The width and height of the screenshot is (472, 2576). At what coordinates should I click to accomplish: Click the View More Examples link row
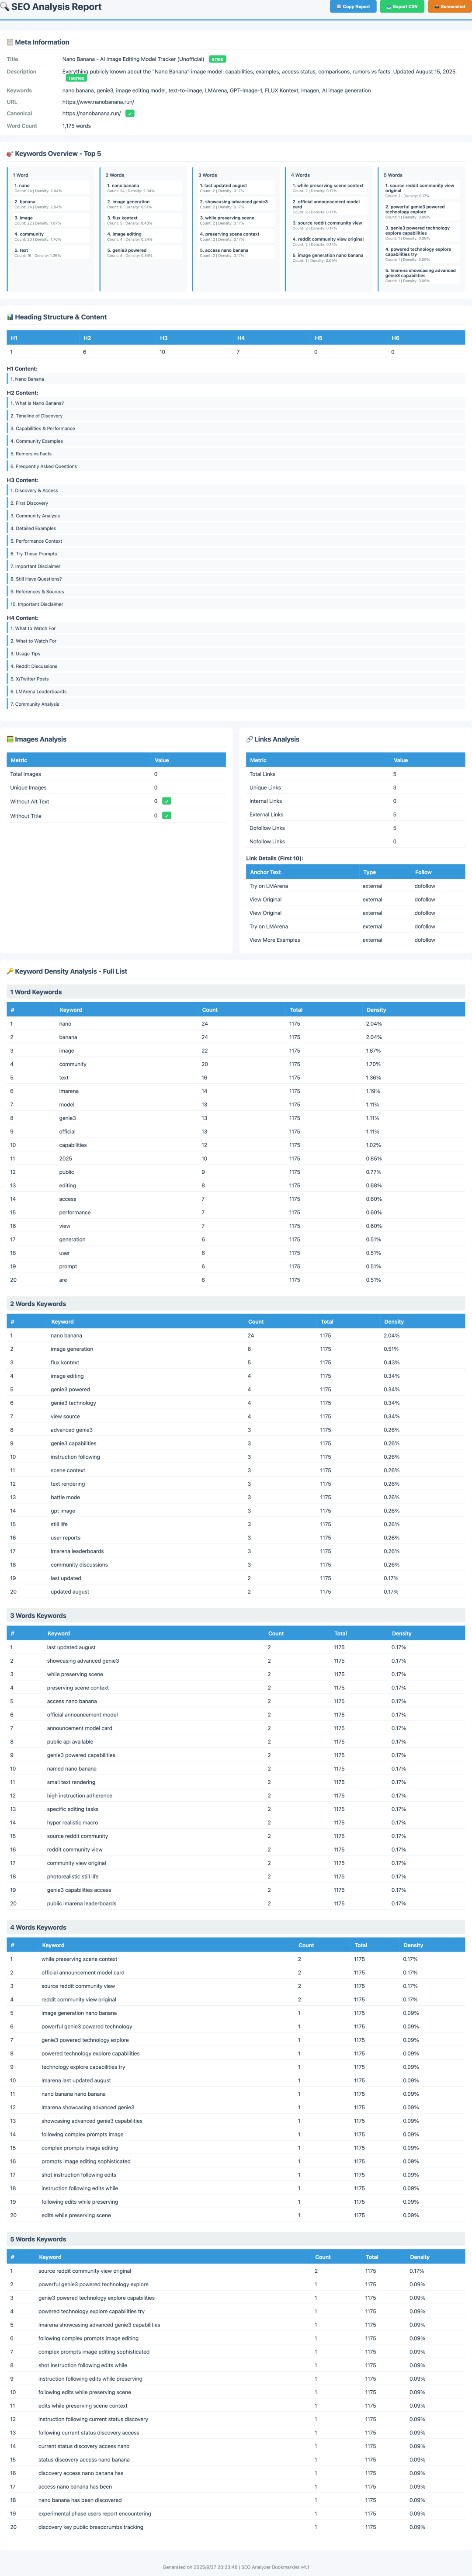point(355,940)
